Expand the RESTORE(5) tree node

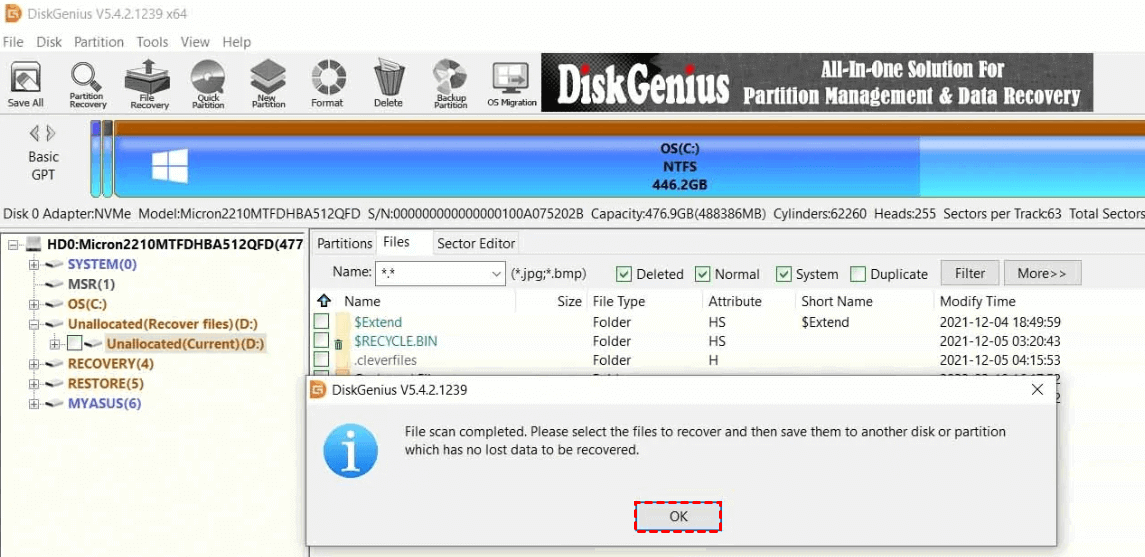[34, 383]
